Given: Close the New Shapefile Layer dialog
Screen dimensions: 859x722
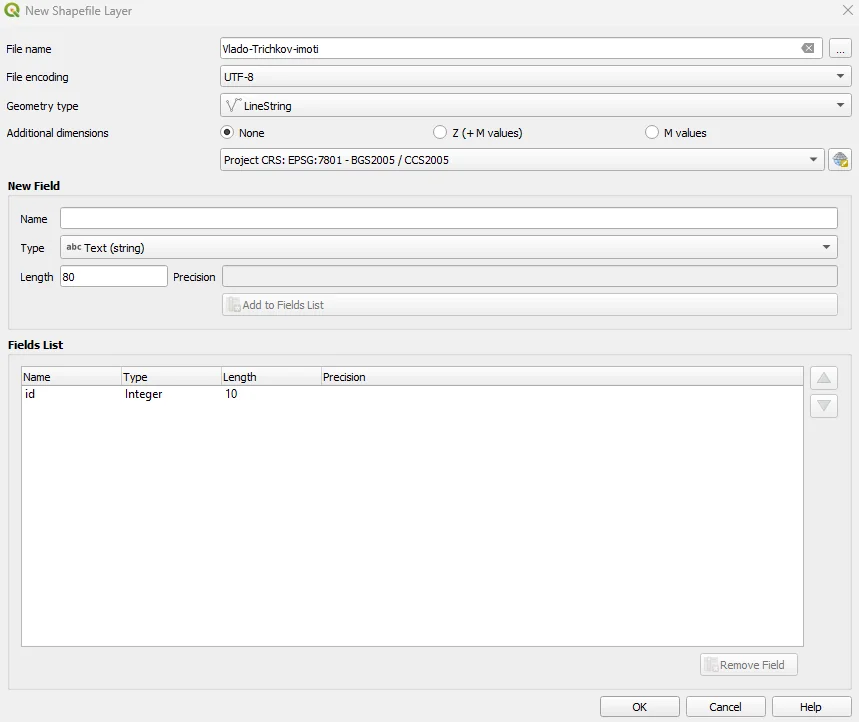Looking at the screenshot, I should [x=847, y=11].
